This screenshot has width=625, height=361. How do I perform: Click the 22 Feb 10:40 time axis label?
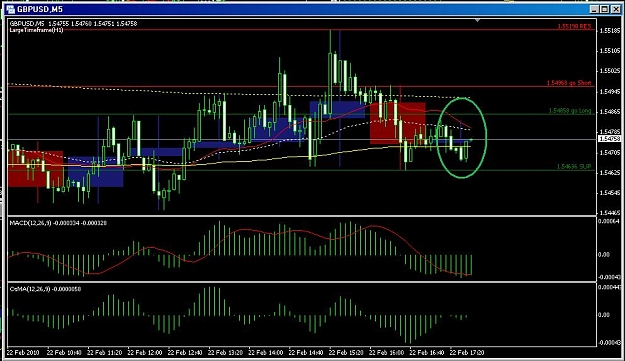click(x=64, y=353)
